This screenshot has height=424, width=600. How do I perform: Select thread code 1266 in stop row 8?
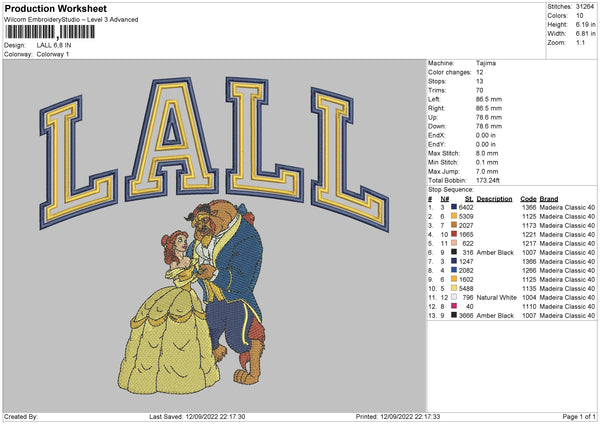tap(529, 270)
